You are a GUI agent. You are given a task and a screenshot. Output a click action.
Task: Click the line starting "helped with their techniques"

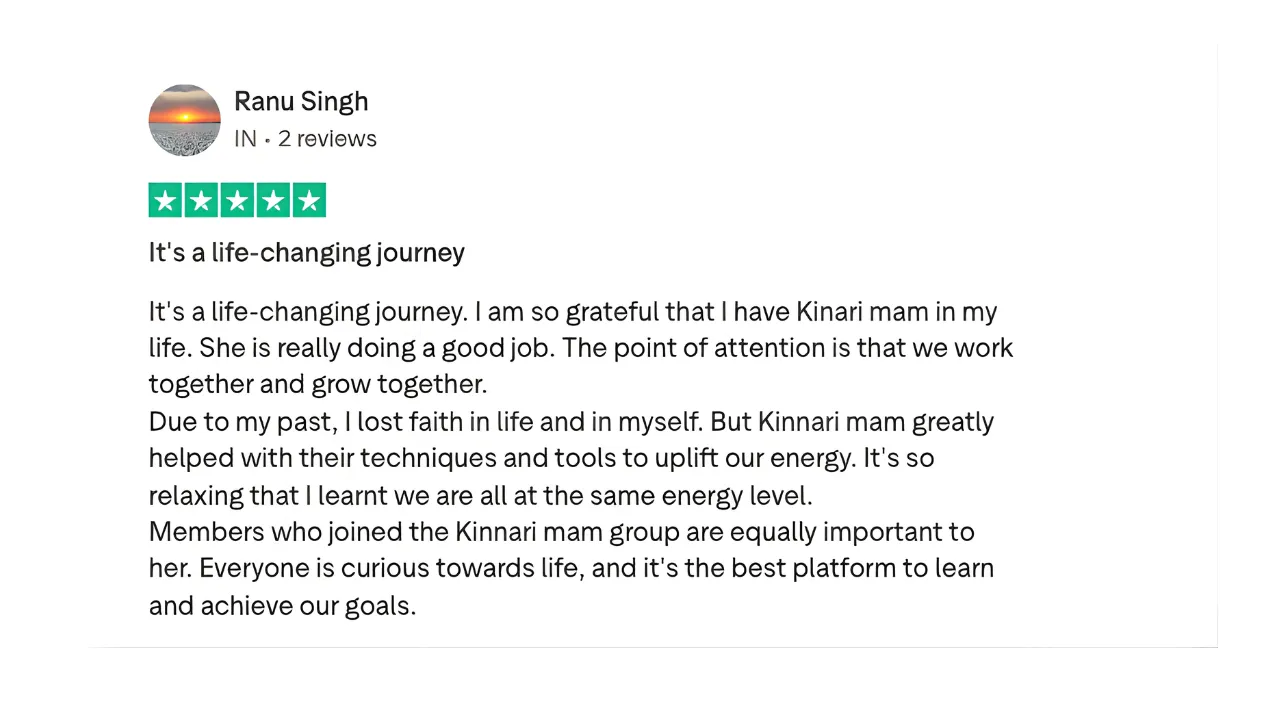coord(541,458)
